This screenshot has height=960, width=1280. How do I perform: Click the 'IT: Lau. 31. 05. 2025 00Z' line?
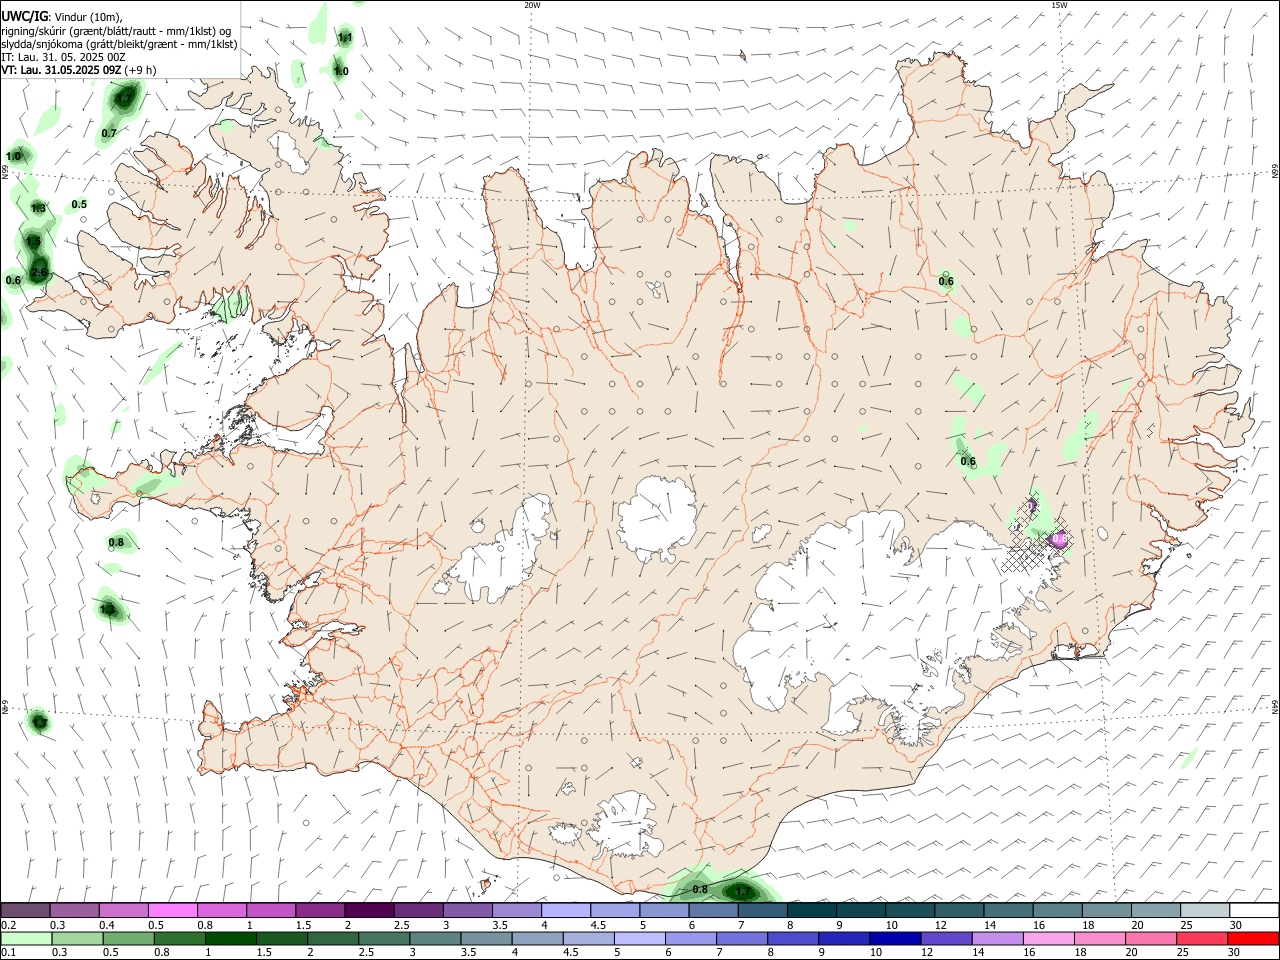[x=63, y=57]
